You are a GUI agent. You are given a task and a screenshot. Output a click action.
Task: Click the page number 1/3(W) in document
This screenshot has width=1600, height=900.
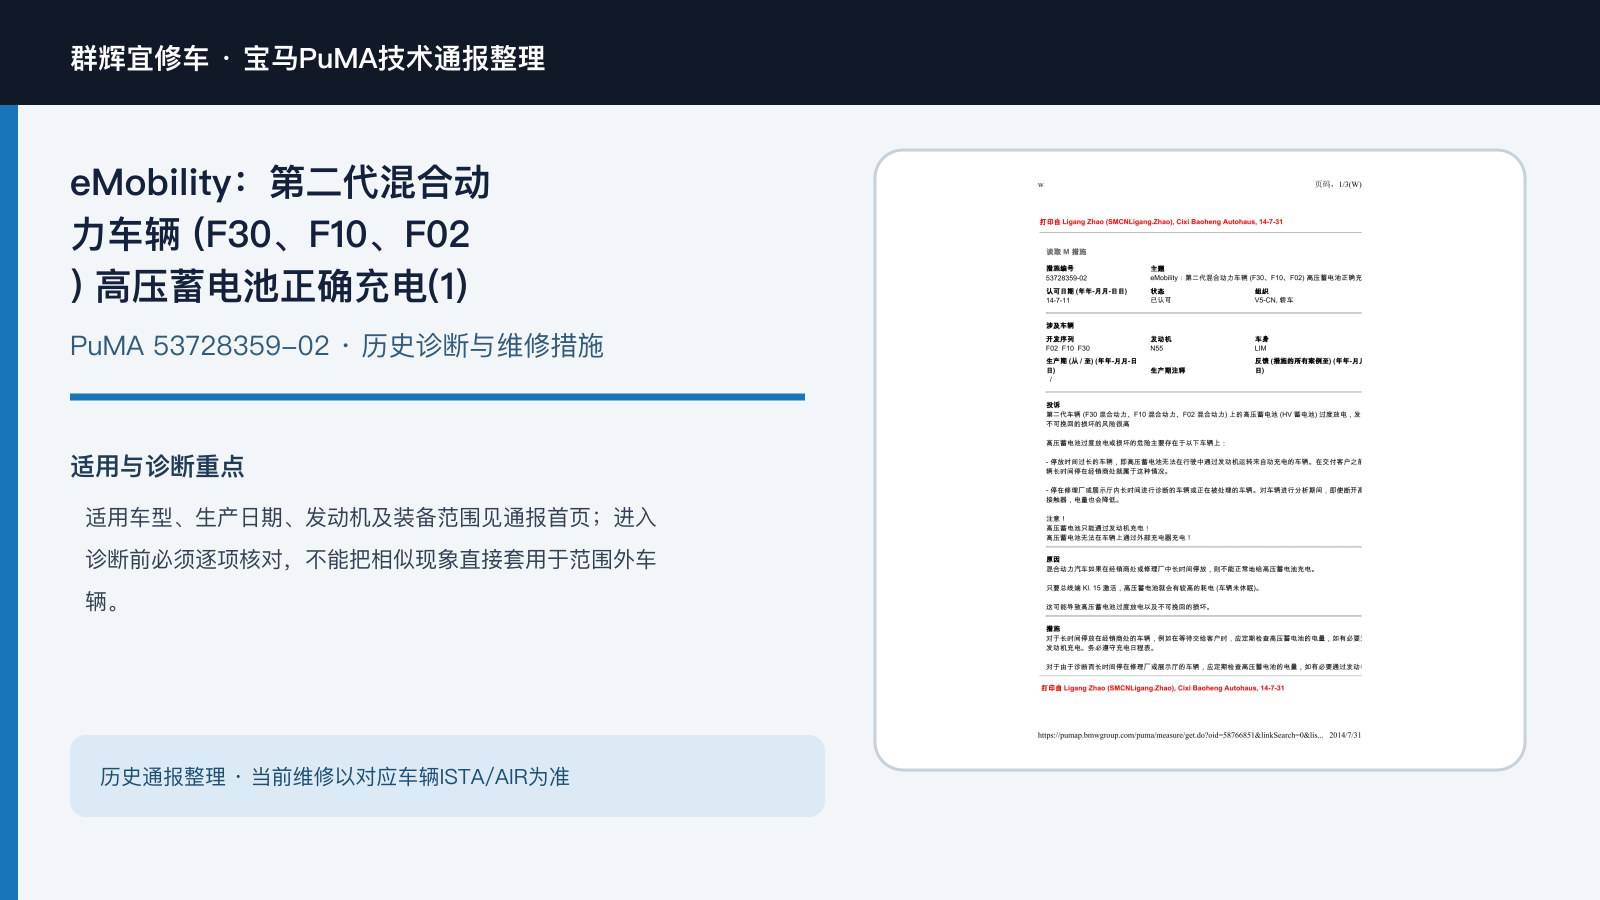(1338, 184)
